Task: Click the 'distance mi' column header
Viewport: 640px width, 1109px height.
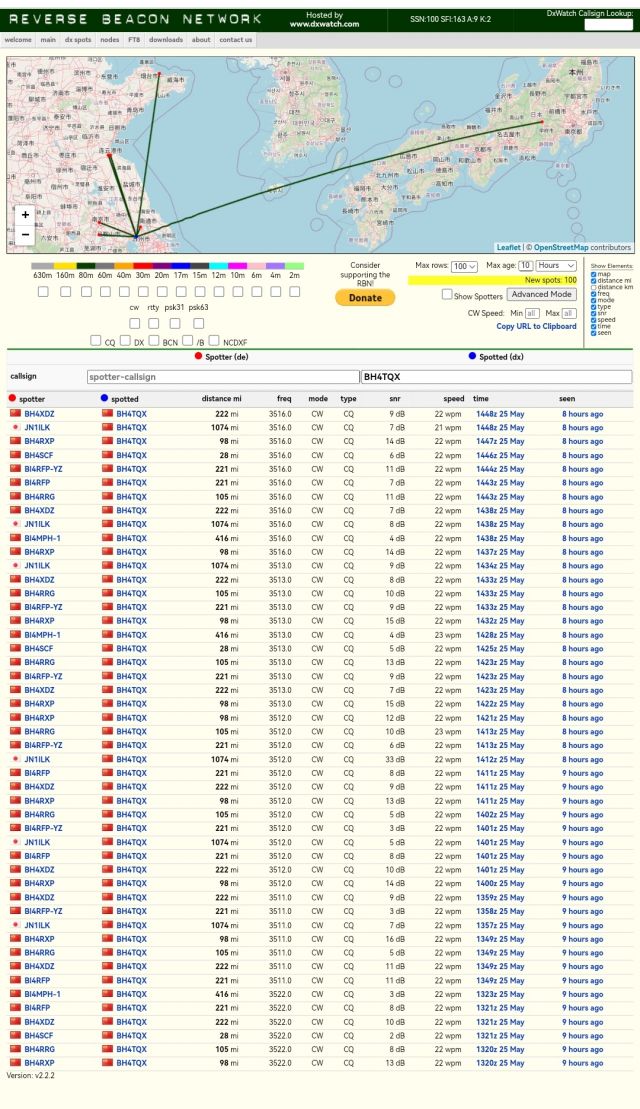Action: [221, 398]
